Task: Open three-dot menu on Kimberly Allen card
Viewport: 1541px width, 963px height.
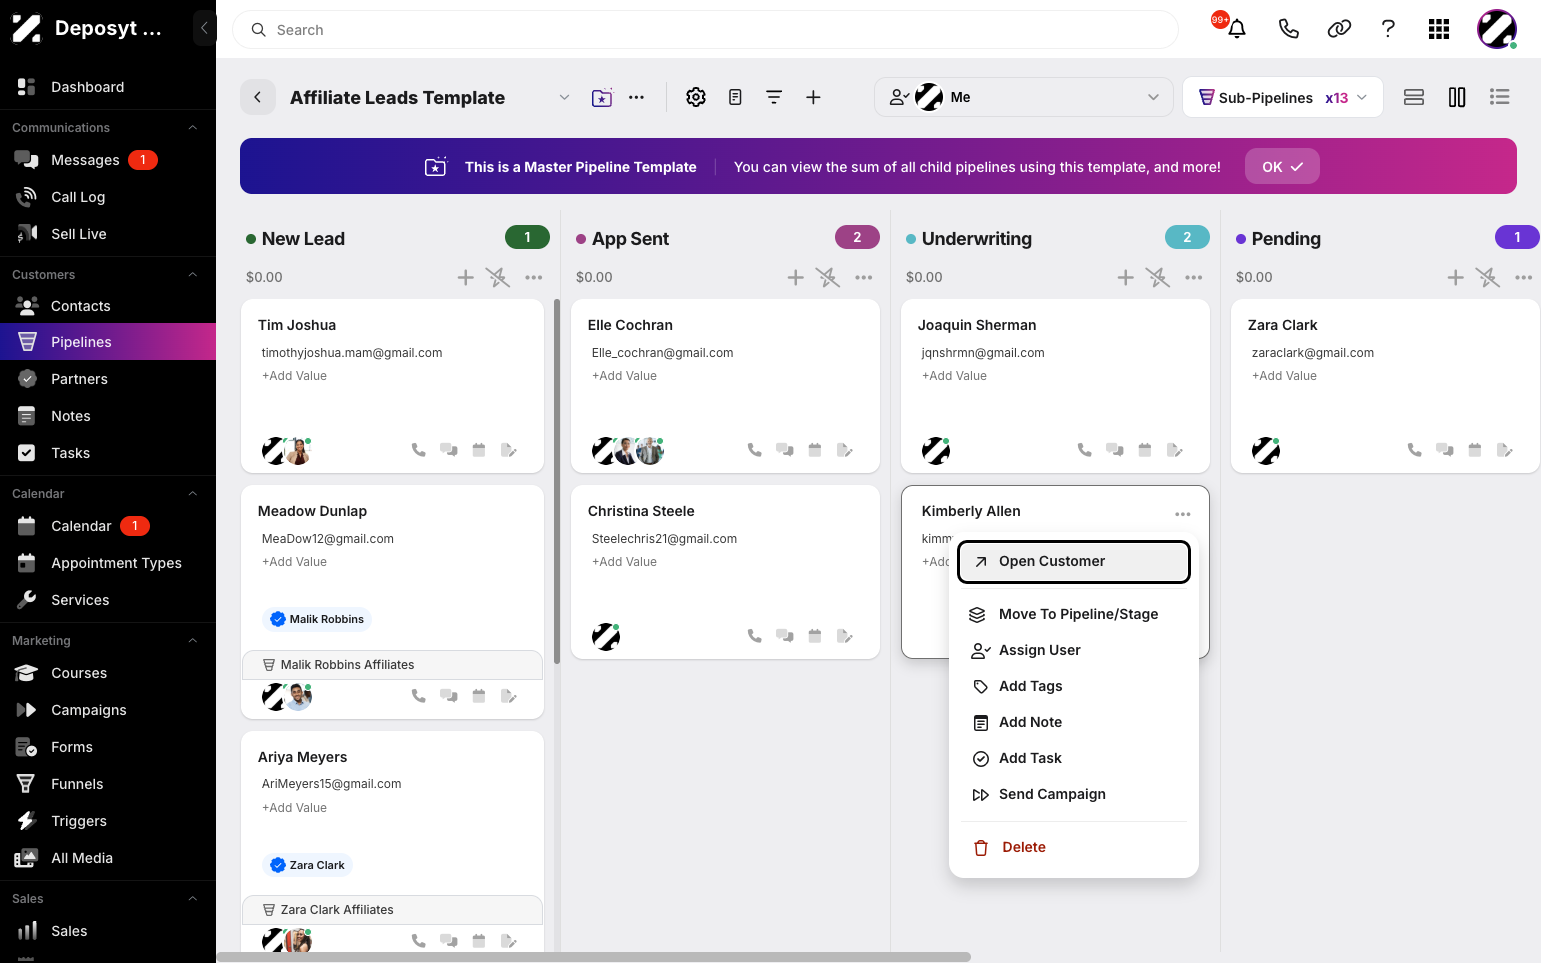Action: click(x=1183, y=514)
